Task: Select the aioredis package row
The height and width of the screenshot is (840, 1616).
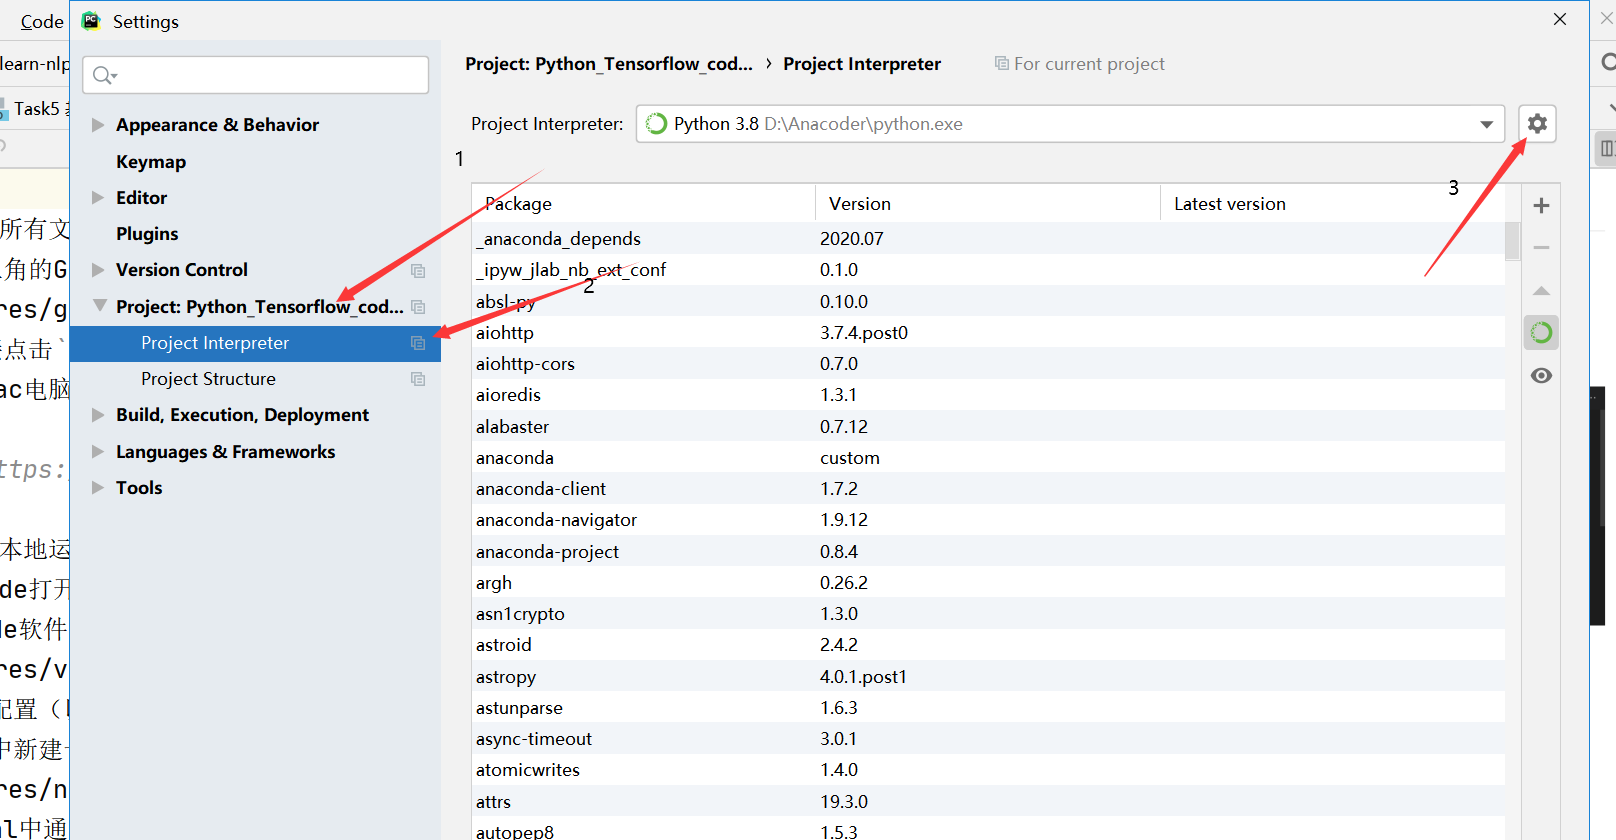Action: (988, 395)
